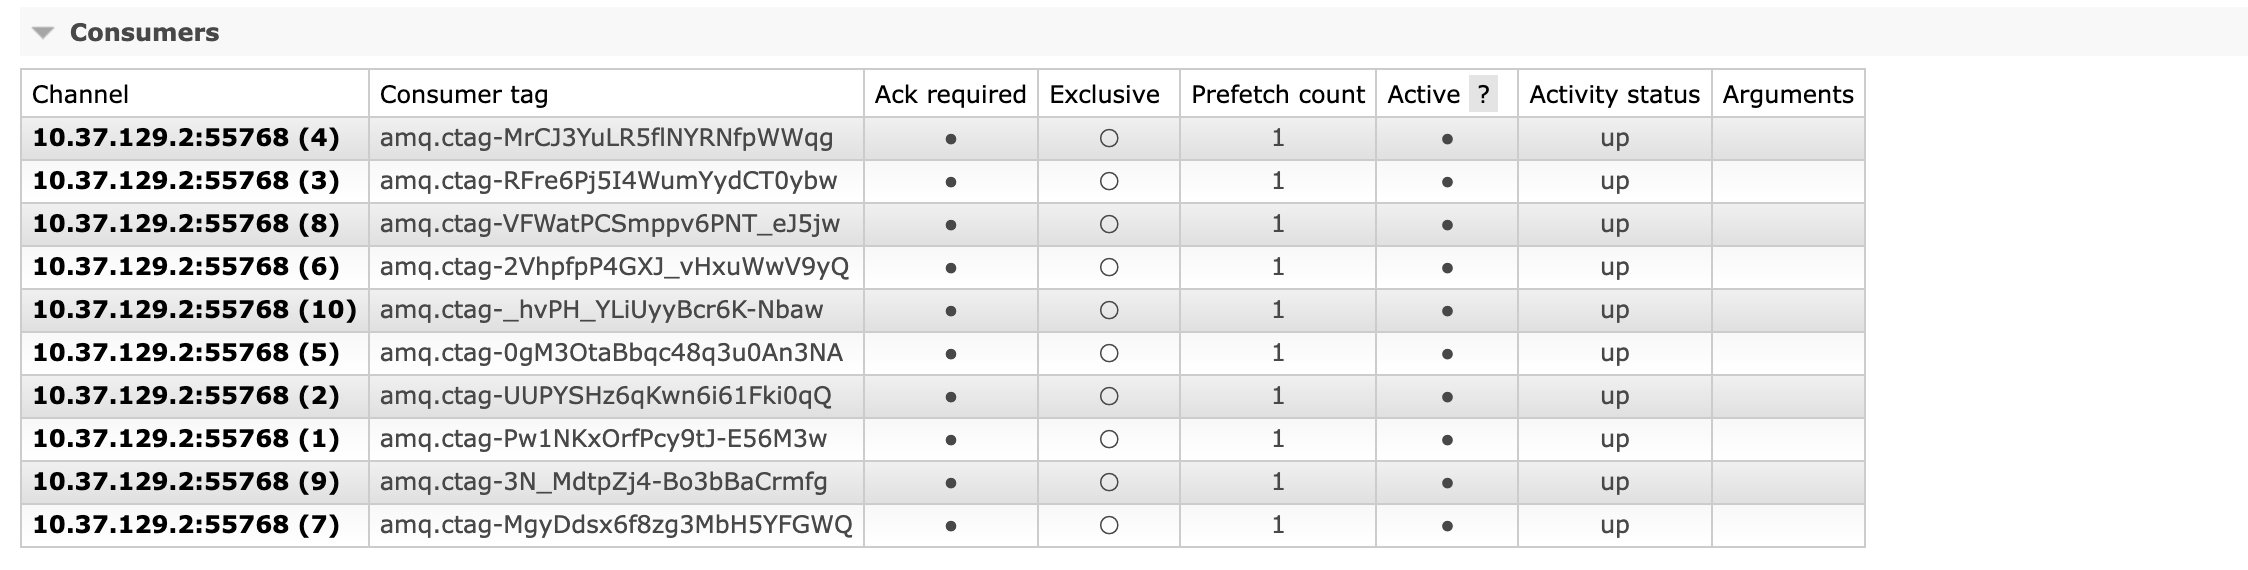Click consumer tag amq.ctag-UUPYSHz6qKwn6i61Fki0qQ
Image resolution: width=2248 pixels, height=570 pixels.
coord(605,396)
